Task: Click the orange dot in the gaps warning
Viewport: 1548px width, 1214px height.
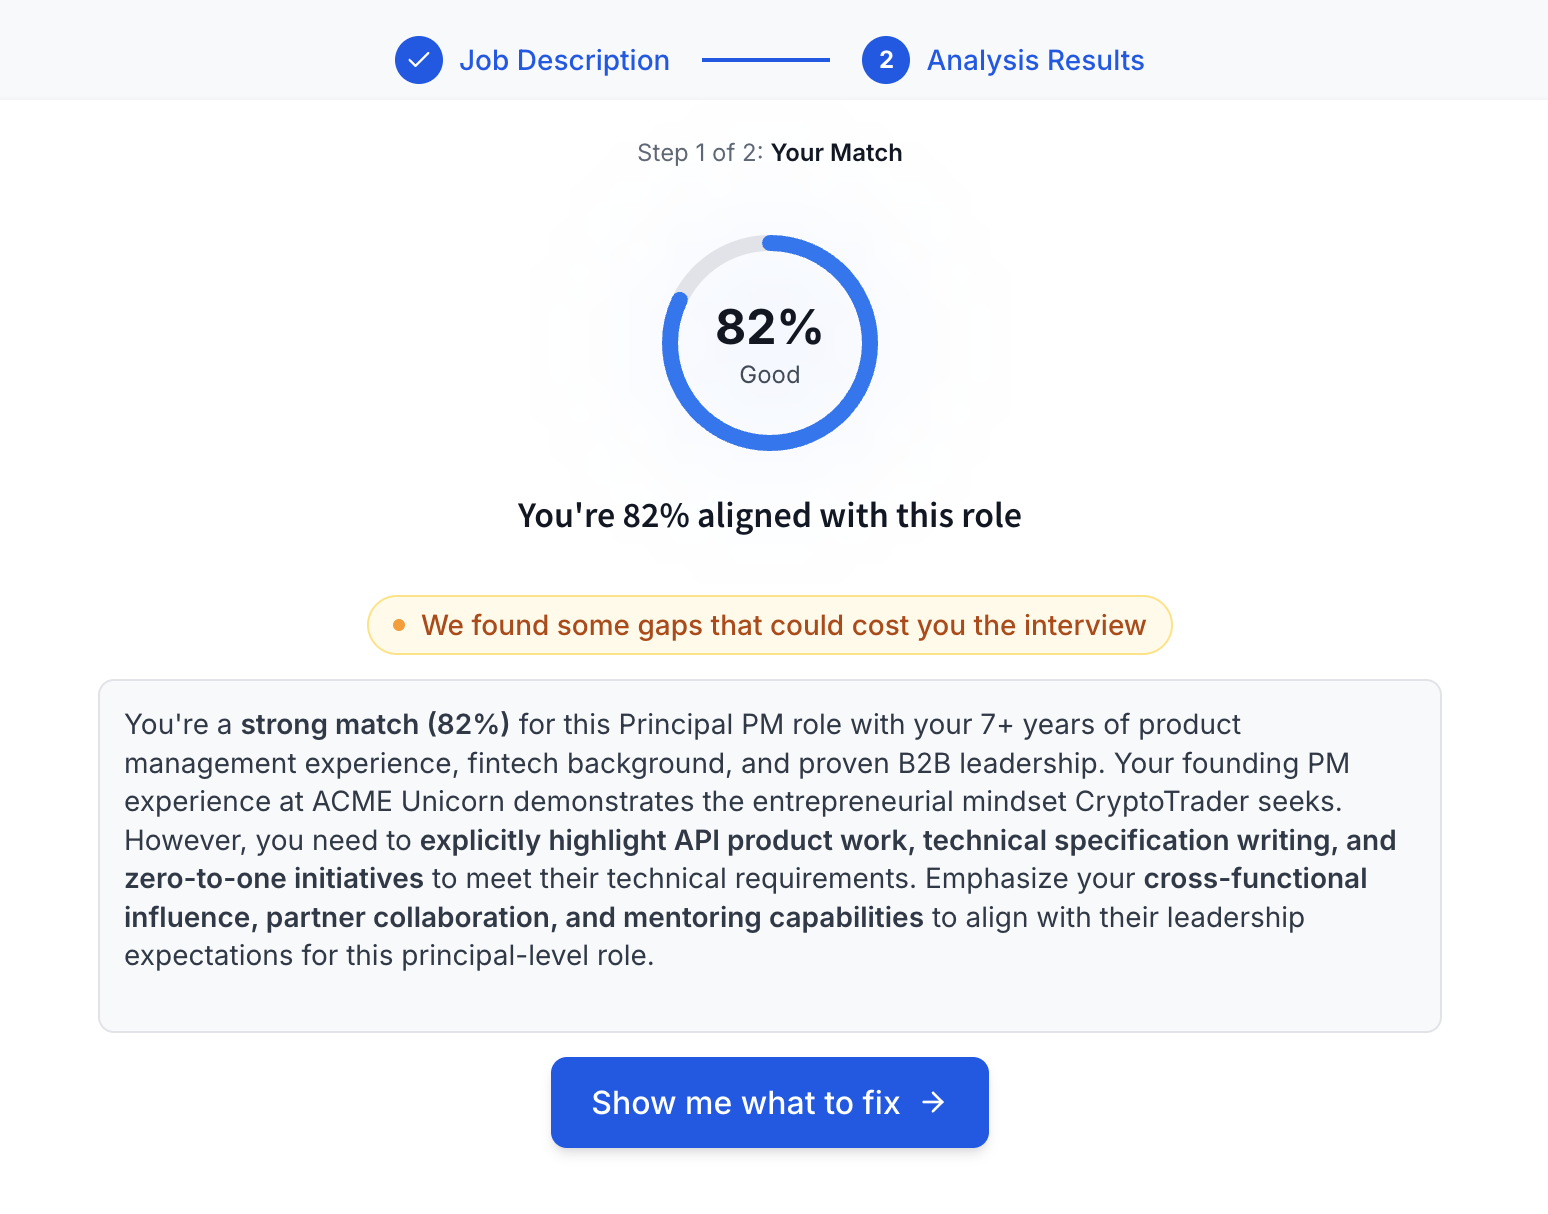Action: coord(399,625)
